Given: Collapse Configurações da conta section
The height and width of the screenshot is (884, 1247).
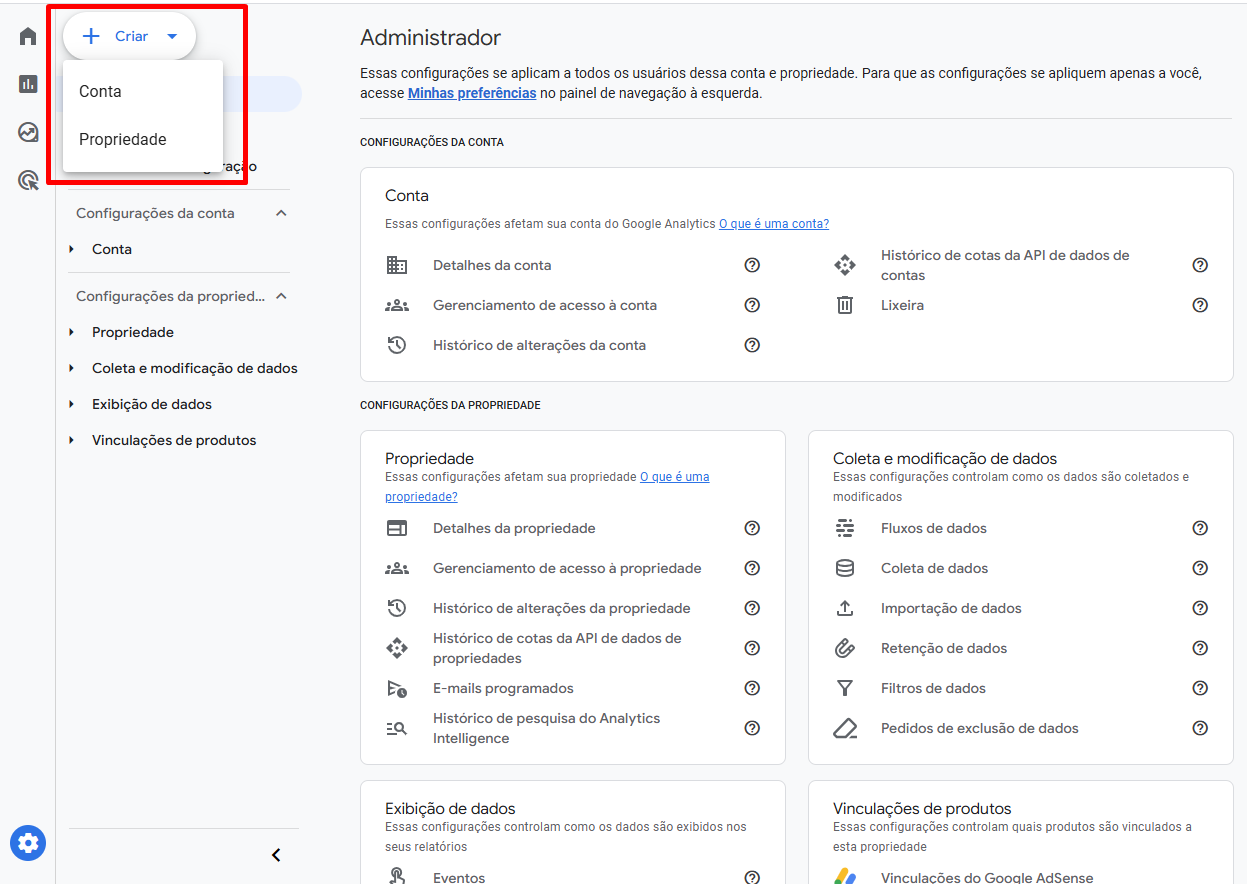Looking at the screenshot, I should 281,213.
